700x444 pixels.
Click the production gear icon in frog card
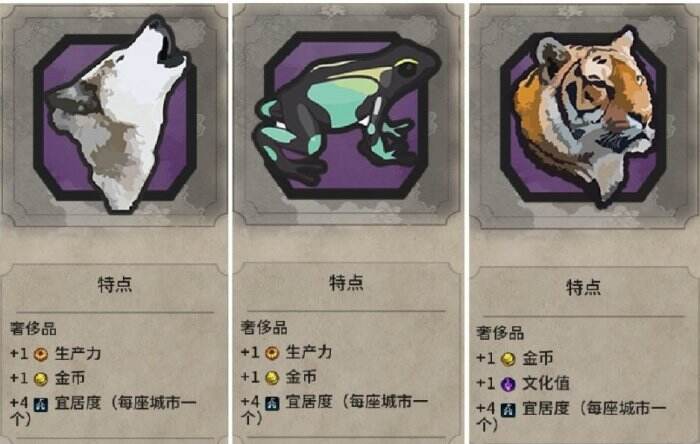coord(272,353)
